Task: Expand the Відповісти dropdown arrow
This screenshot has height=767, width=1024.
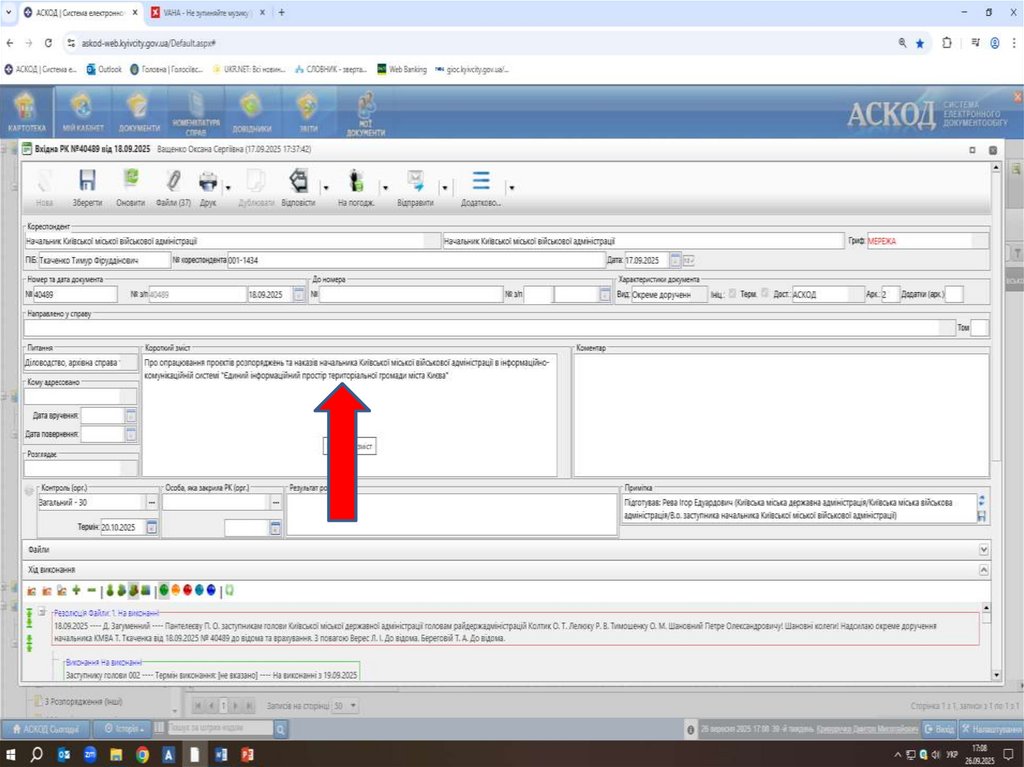Action: coord(325,188)
